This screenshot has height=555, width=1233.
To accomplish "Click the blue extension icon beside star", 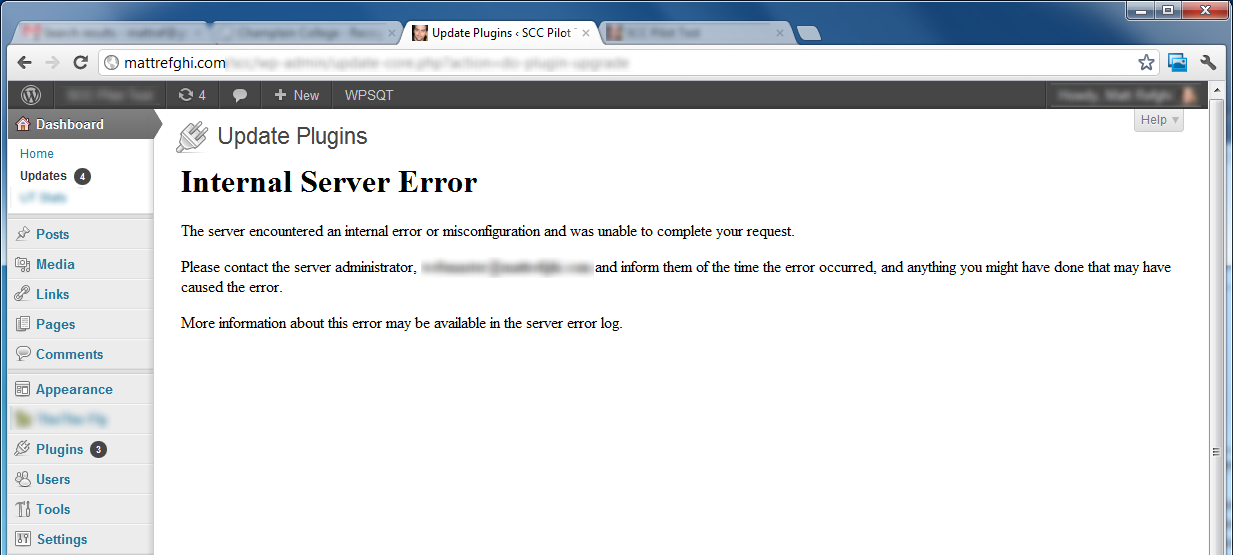I will pyautogui.click(x=1177, y=62).
